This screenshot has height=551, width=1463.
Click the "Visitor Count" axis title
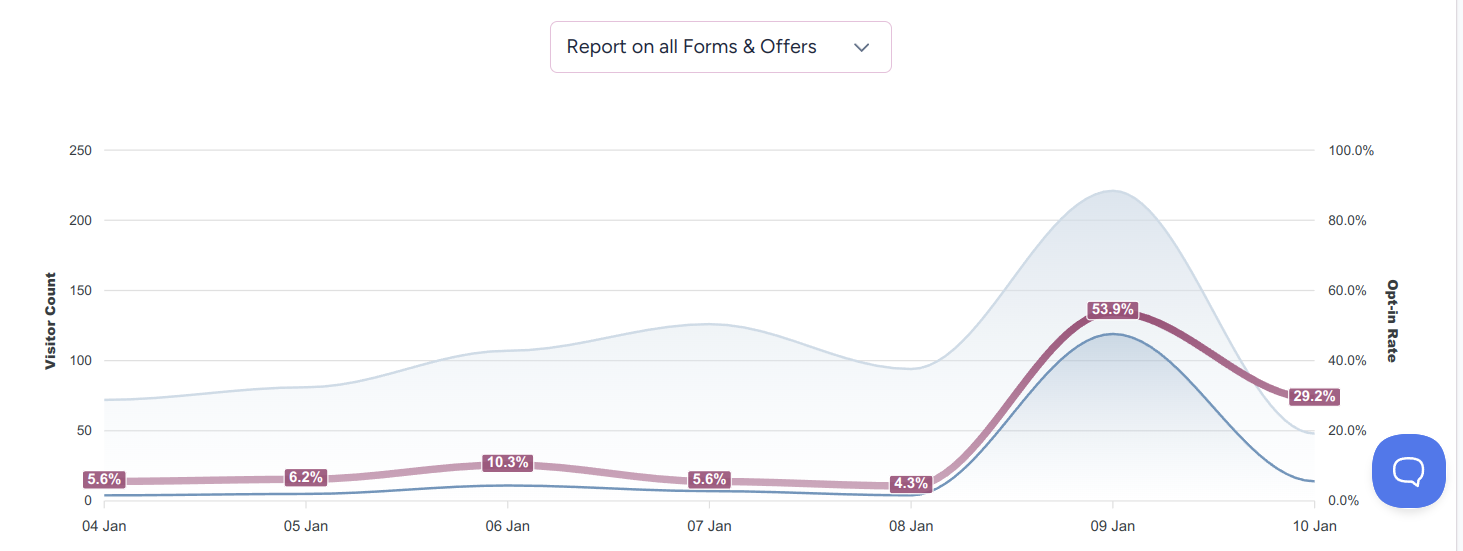(x=51, y=321)
